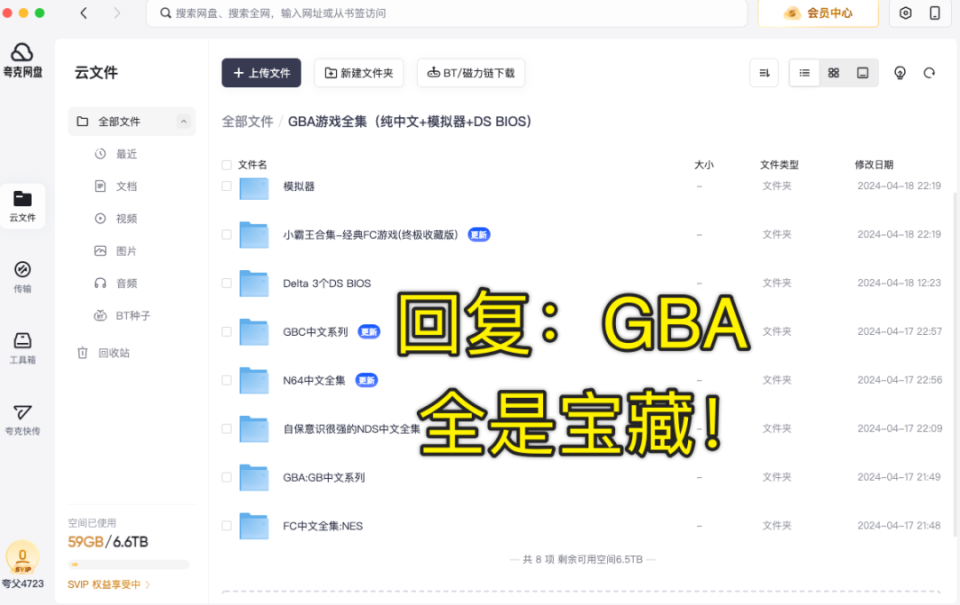
Task: Show BT种子 torrent files
Action: (x=122, y=315)
